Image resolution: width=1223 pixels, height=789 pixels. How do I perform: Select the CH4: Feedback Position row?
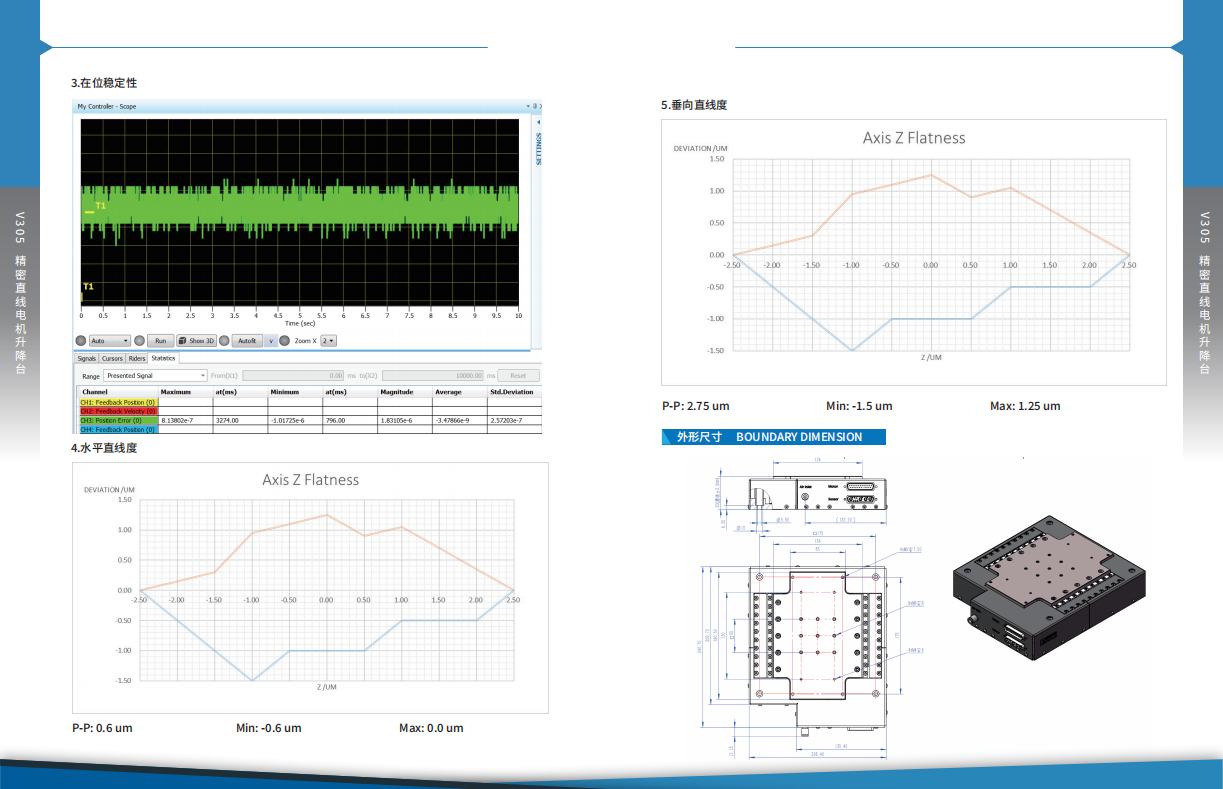(118, 429)
